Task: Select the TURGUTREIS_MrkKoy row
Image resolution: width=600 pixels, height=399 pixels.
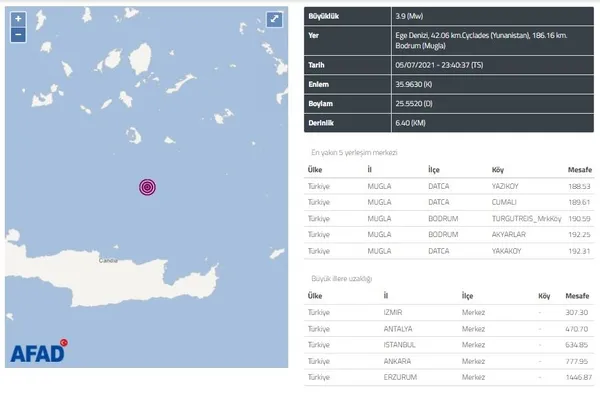Action: [x=449, y=218]
